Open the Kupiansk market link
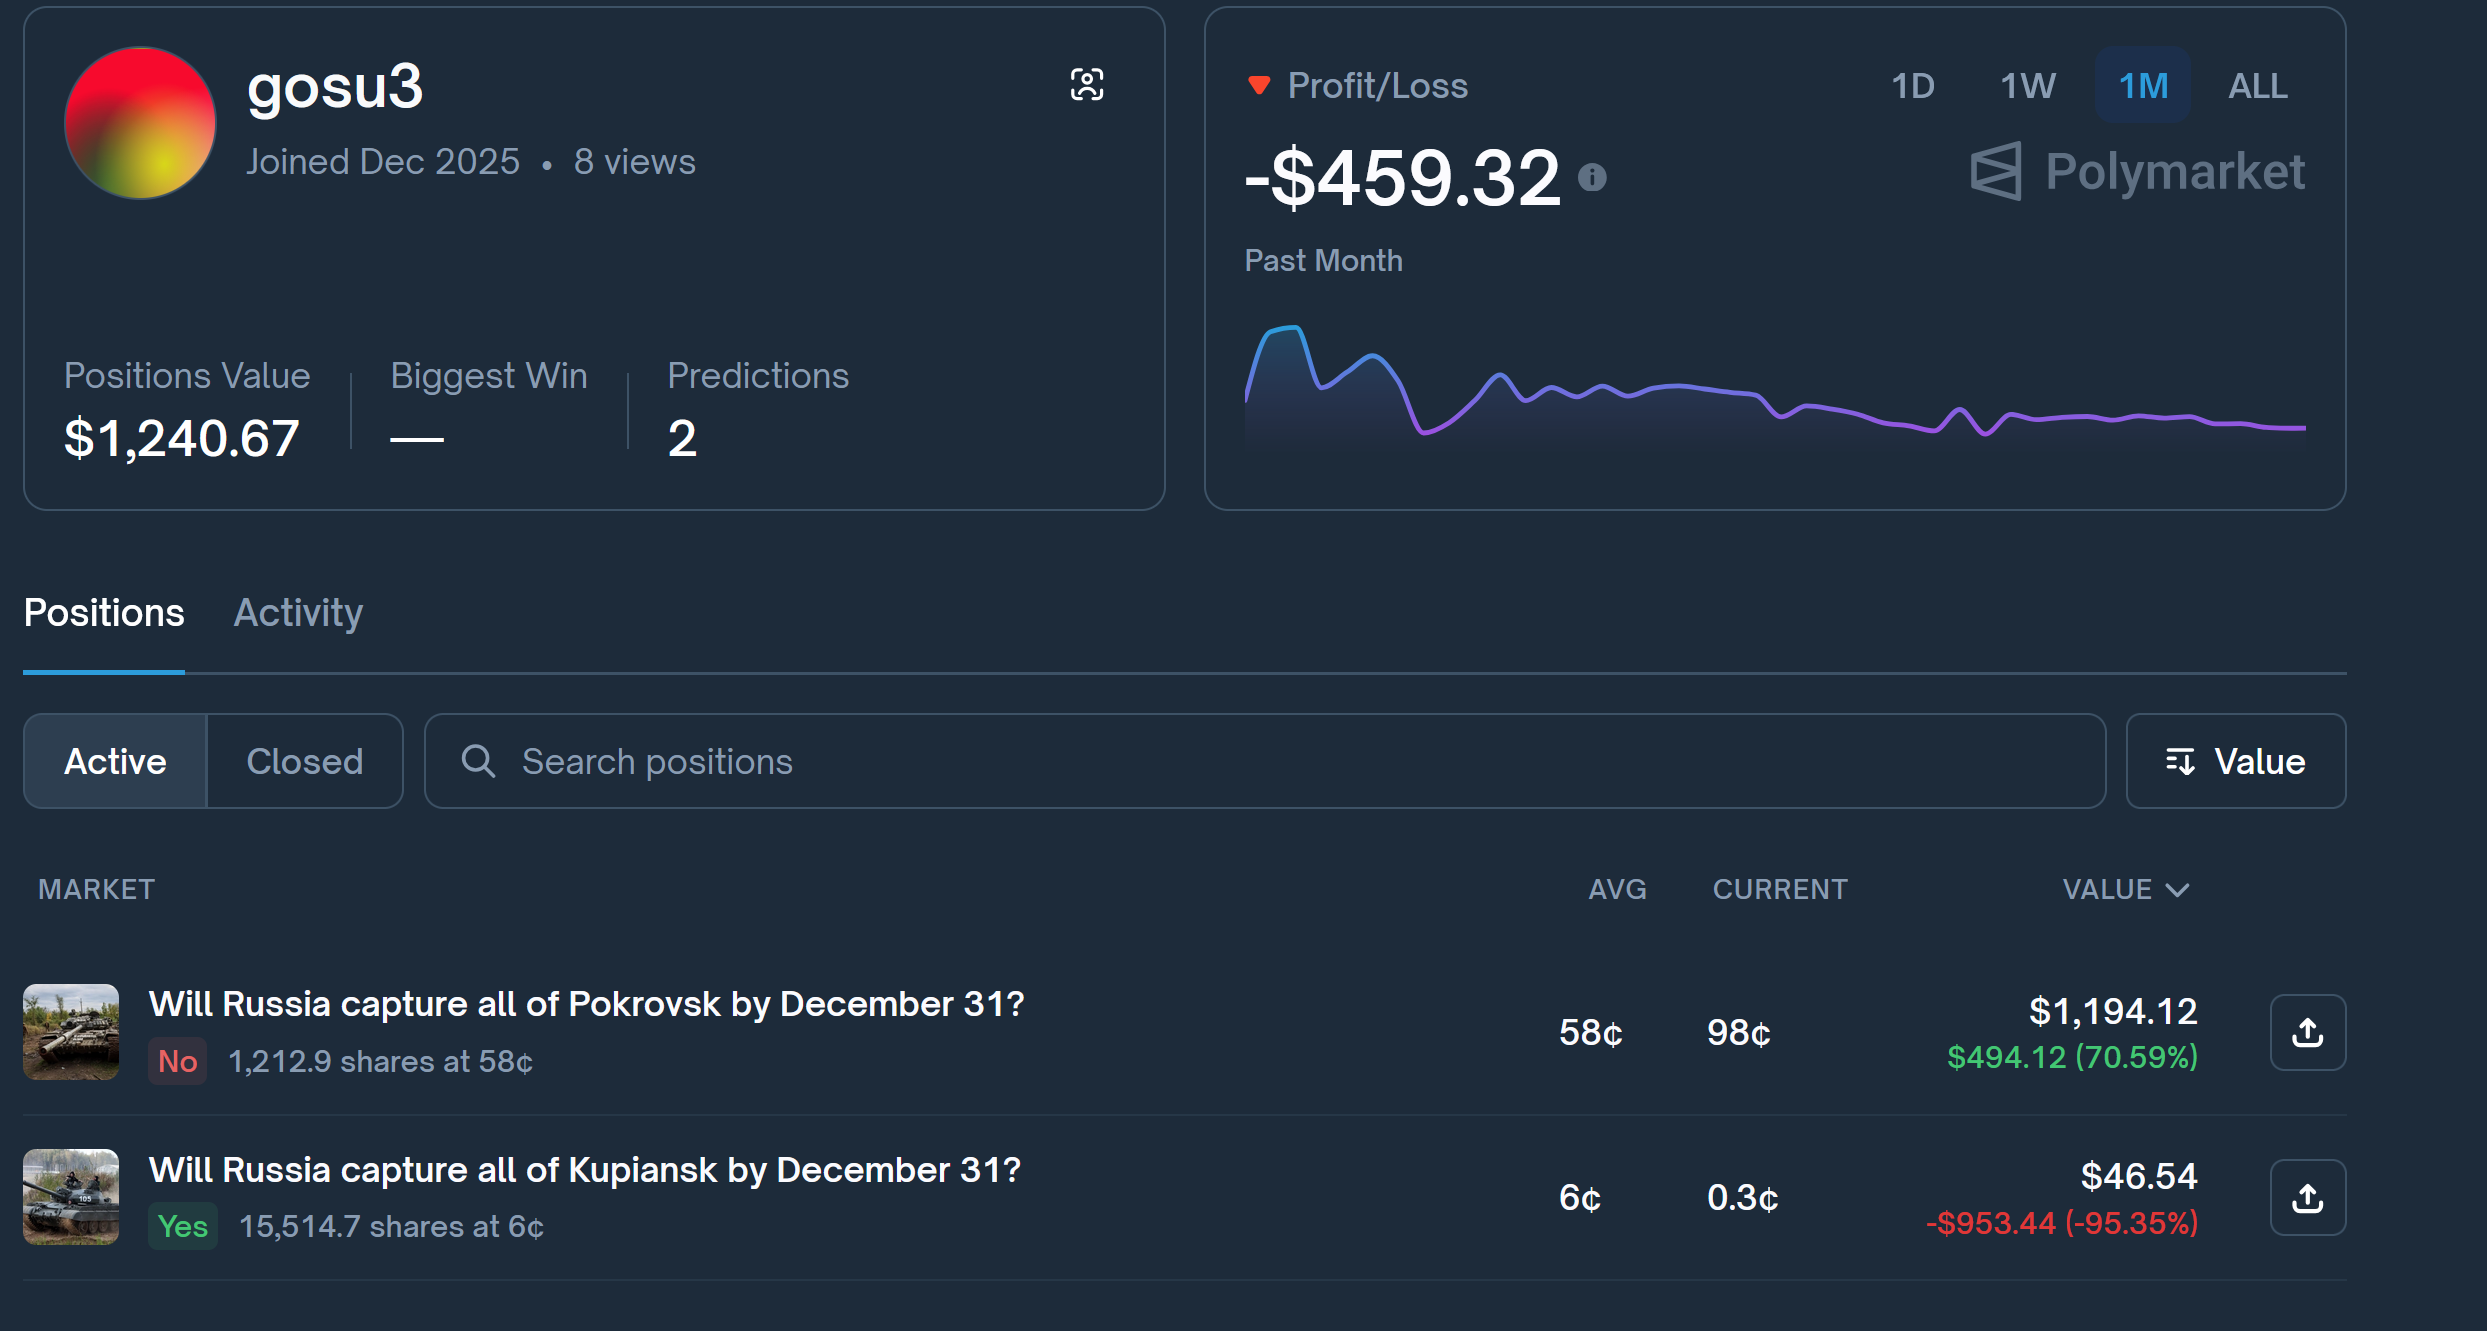Screen dimensions: 2487x1331 584,1169
